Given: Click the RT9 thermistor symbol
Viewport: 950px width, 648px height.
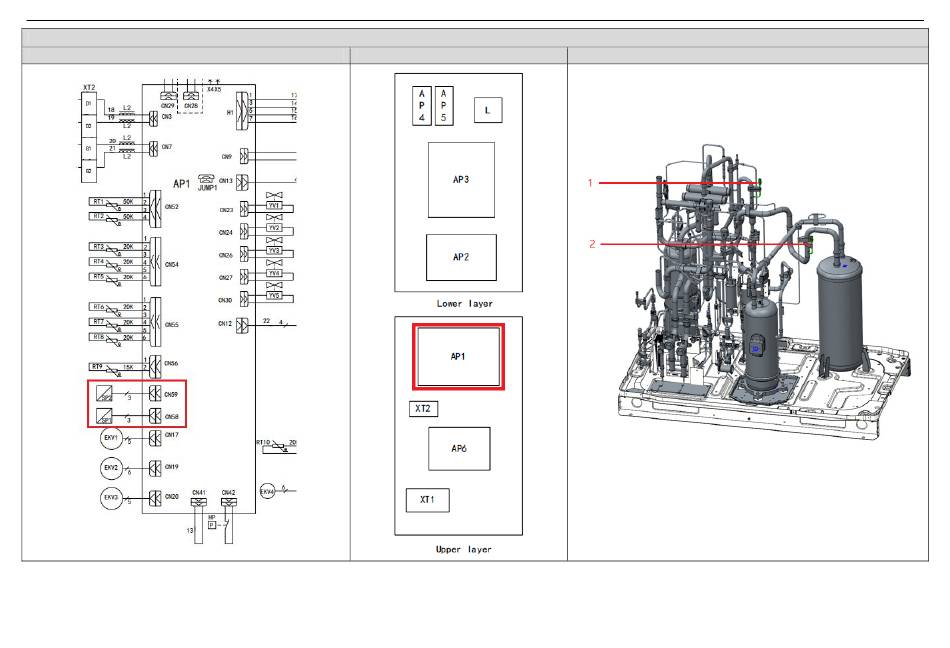Looking at the screenshot, I should pos(112,369).
